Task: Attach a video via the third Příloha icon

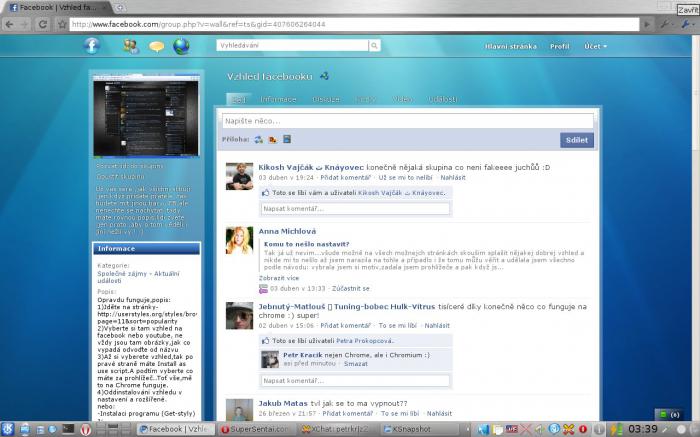Action: [x=287, y=139]
